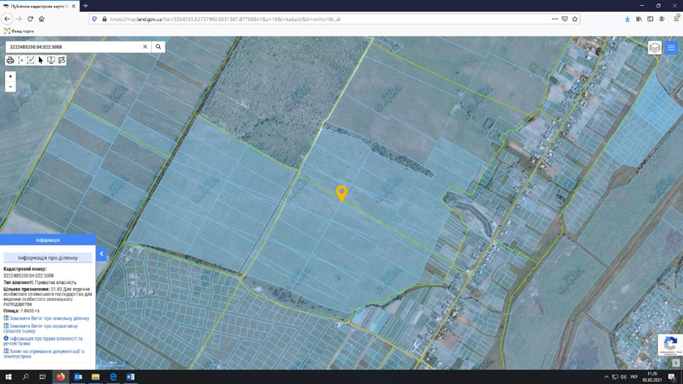Image resolution: width=683 pixels, height=384 pixels.
Task: Click the search magnifier button
Action: click(x=158, y=47)
